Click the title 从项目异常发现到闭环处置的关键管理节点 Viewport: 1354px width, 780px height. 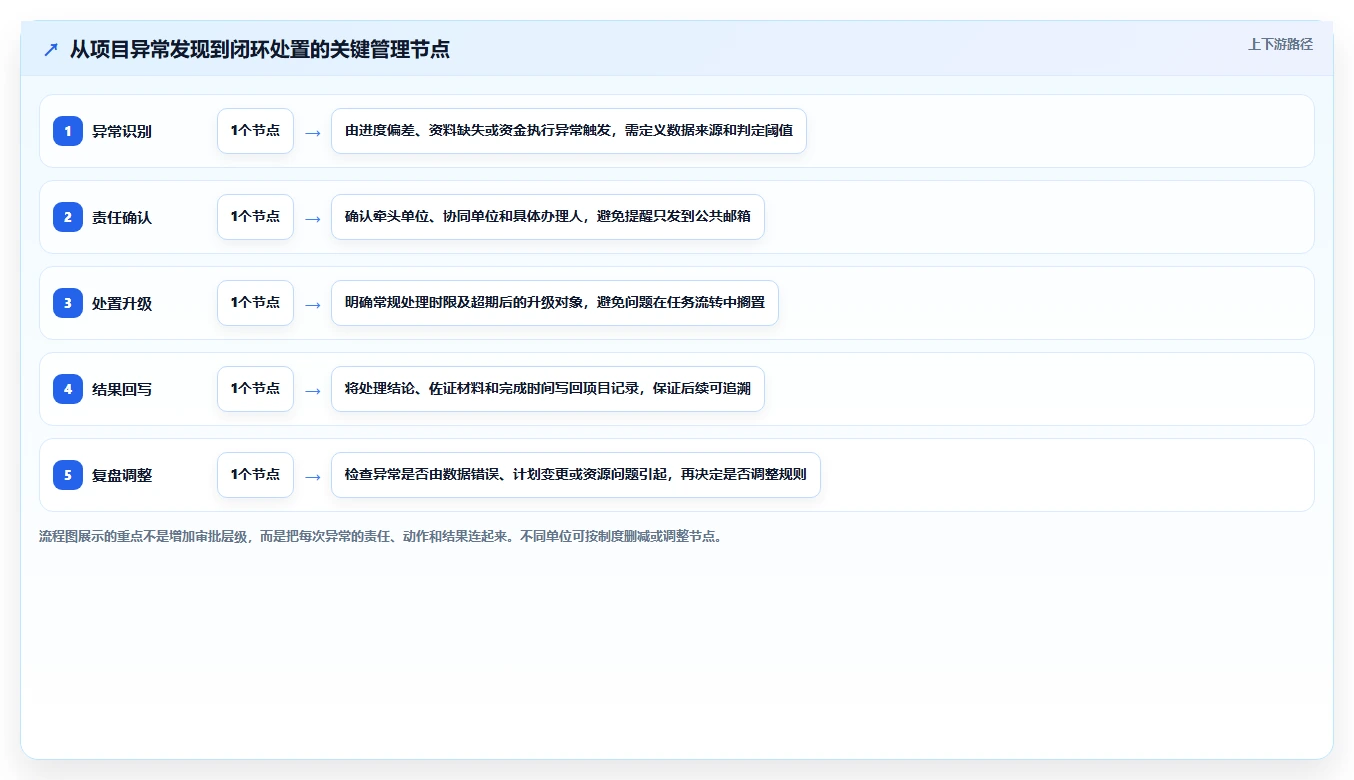(x=260, y=49)
